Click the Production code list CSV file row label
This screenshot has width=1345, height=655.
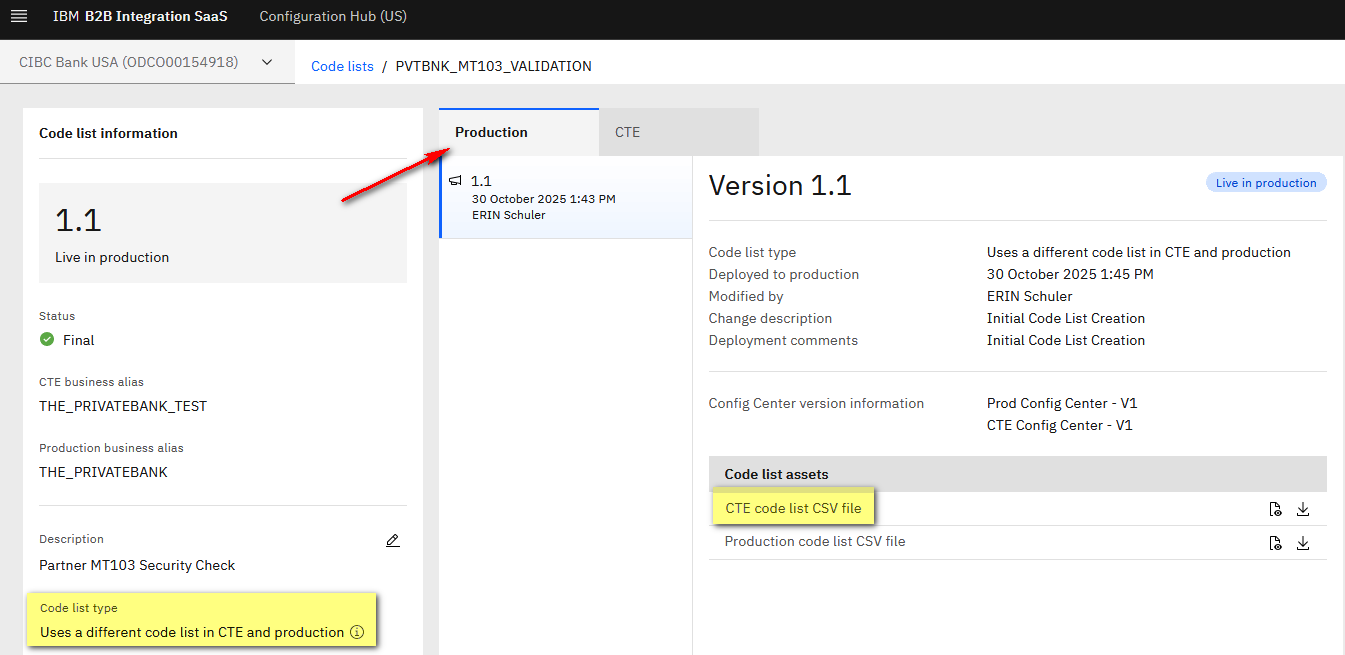coord(815,542)
